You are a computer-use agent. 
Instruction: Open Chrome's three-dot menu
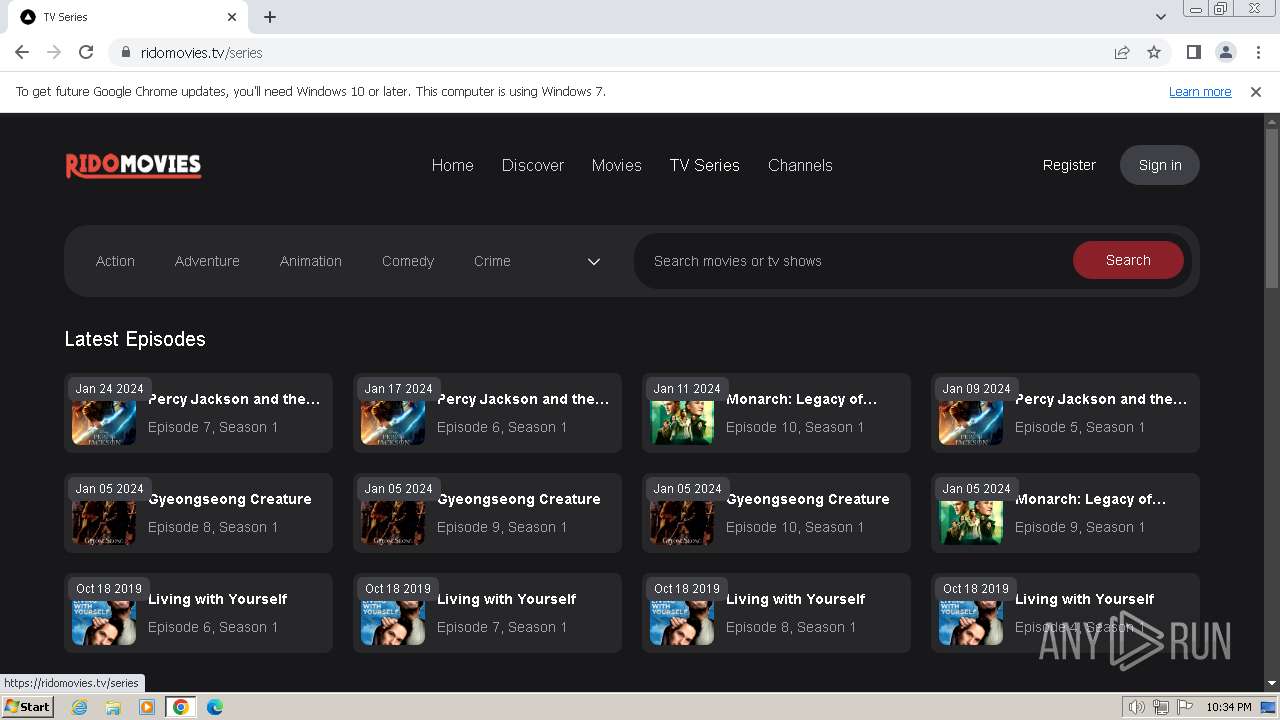tap(1258, 52)
